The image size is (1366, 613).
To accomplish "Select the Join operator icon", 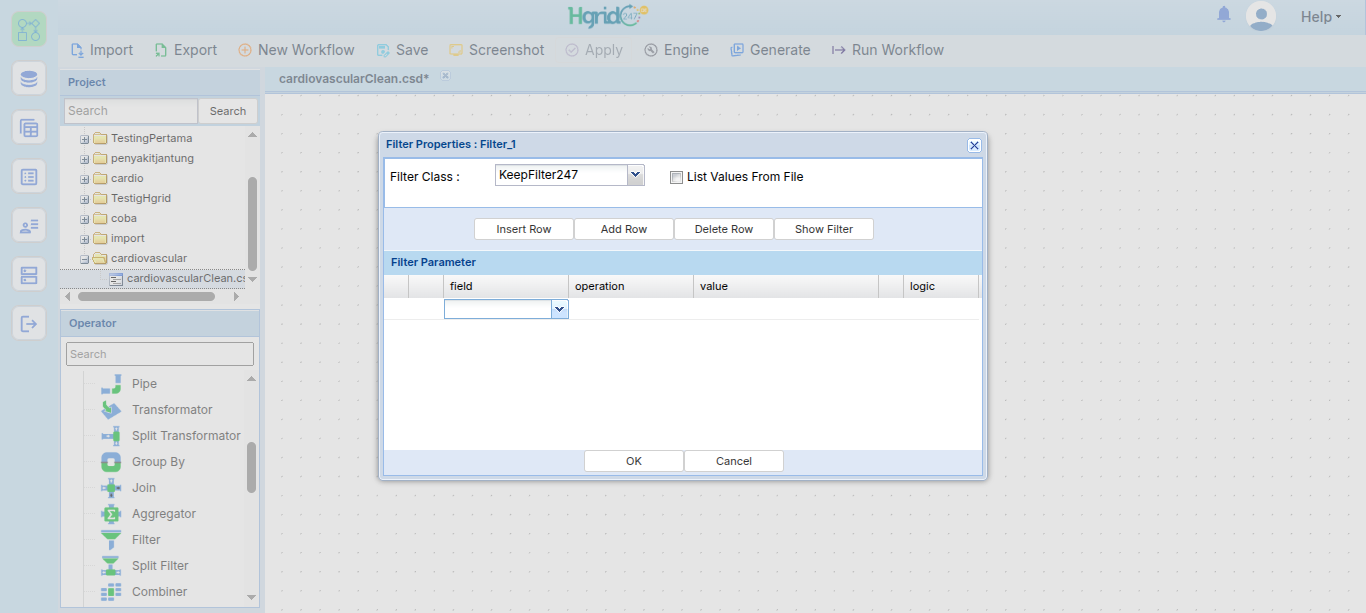I will [x=111, y=488].
